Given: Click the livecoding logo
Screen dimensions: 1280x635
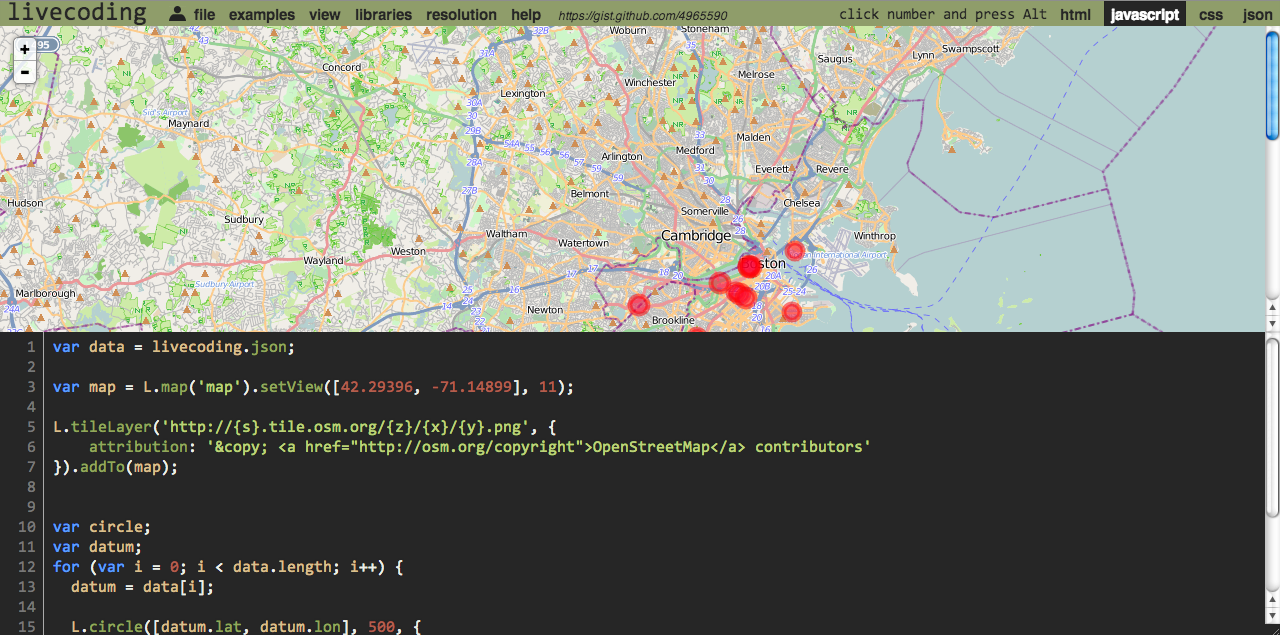Looking at the screenshot, I should pos(77,13).
